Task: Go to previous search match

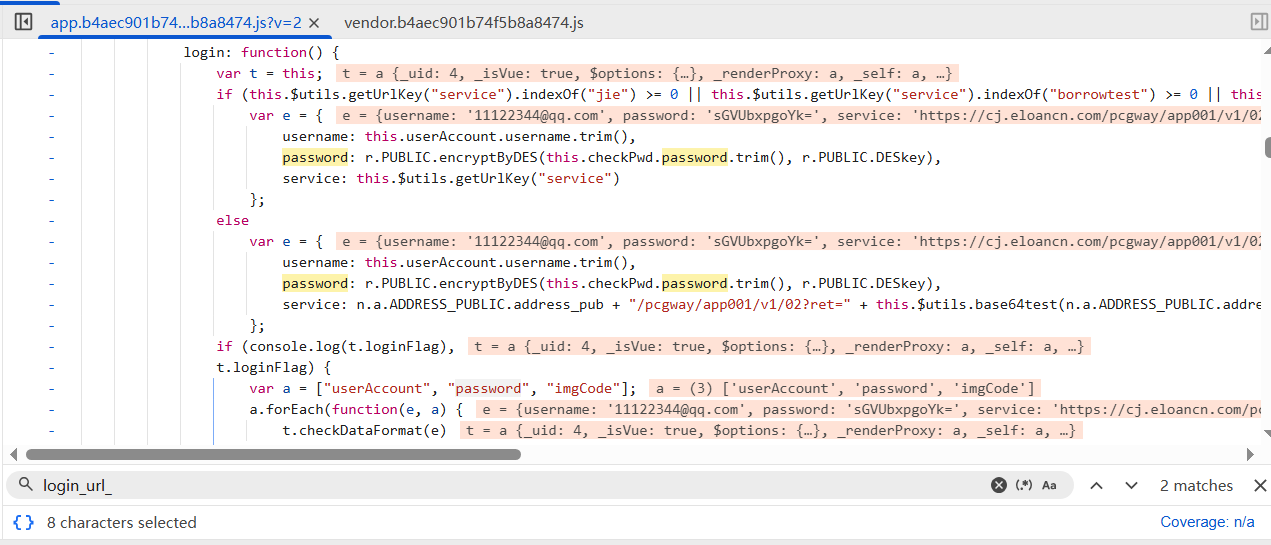Action: pyautogui.click(x=1096, y=485)
